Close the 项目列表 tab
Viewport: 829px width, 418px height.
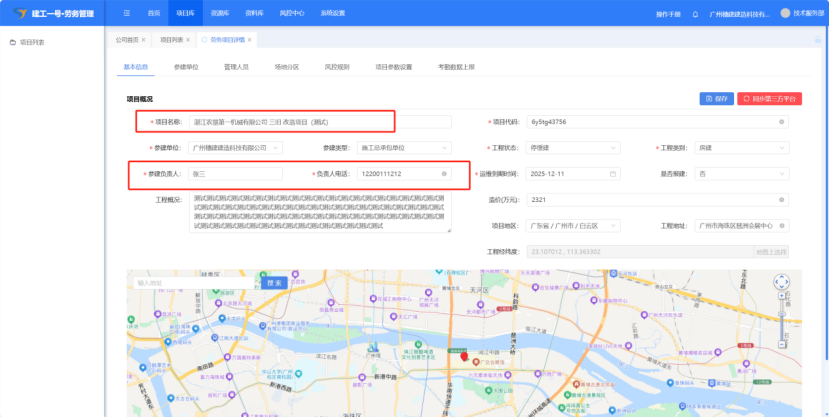(x=190, y=40)
